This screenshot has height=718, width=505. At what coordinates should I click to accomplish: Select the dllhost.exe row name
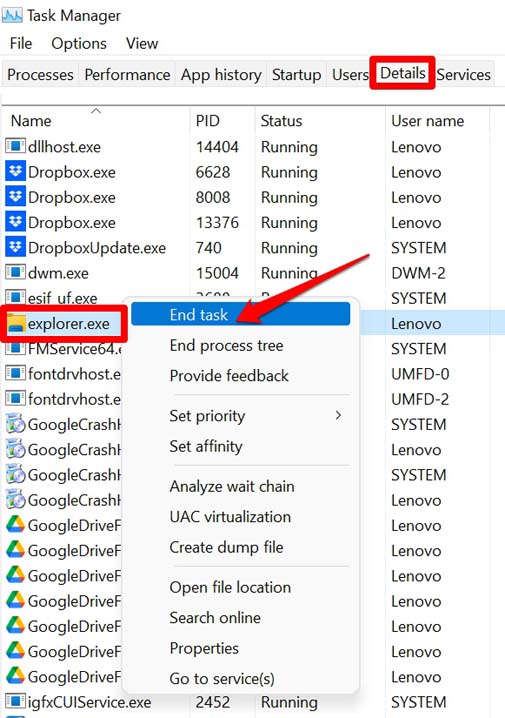tap(64, 147)
